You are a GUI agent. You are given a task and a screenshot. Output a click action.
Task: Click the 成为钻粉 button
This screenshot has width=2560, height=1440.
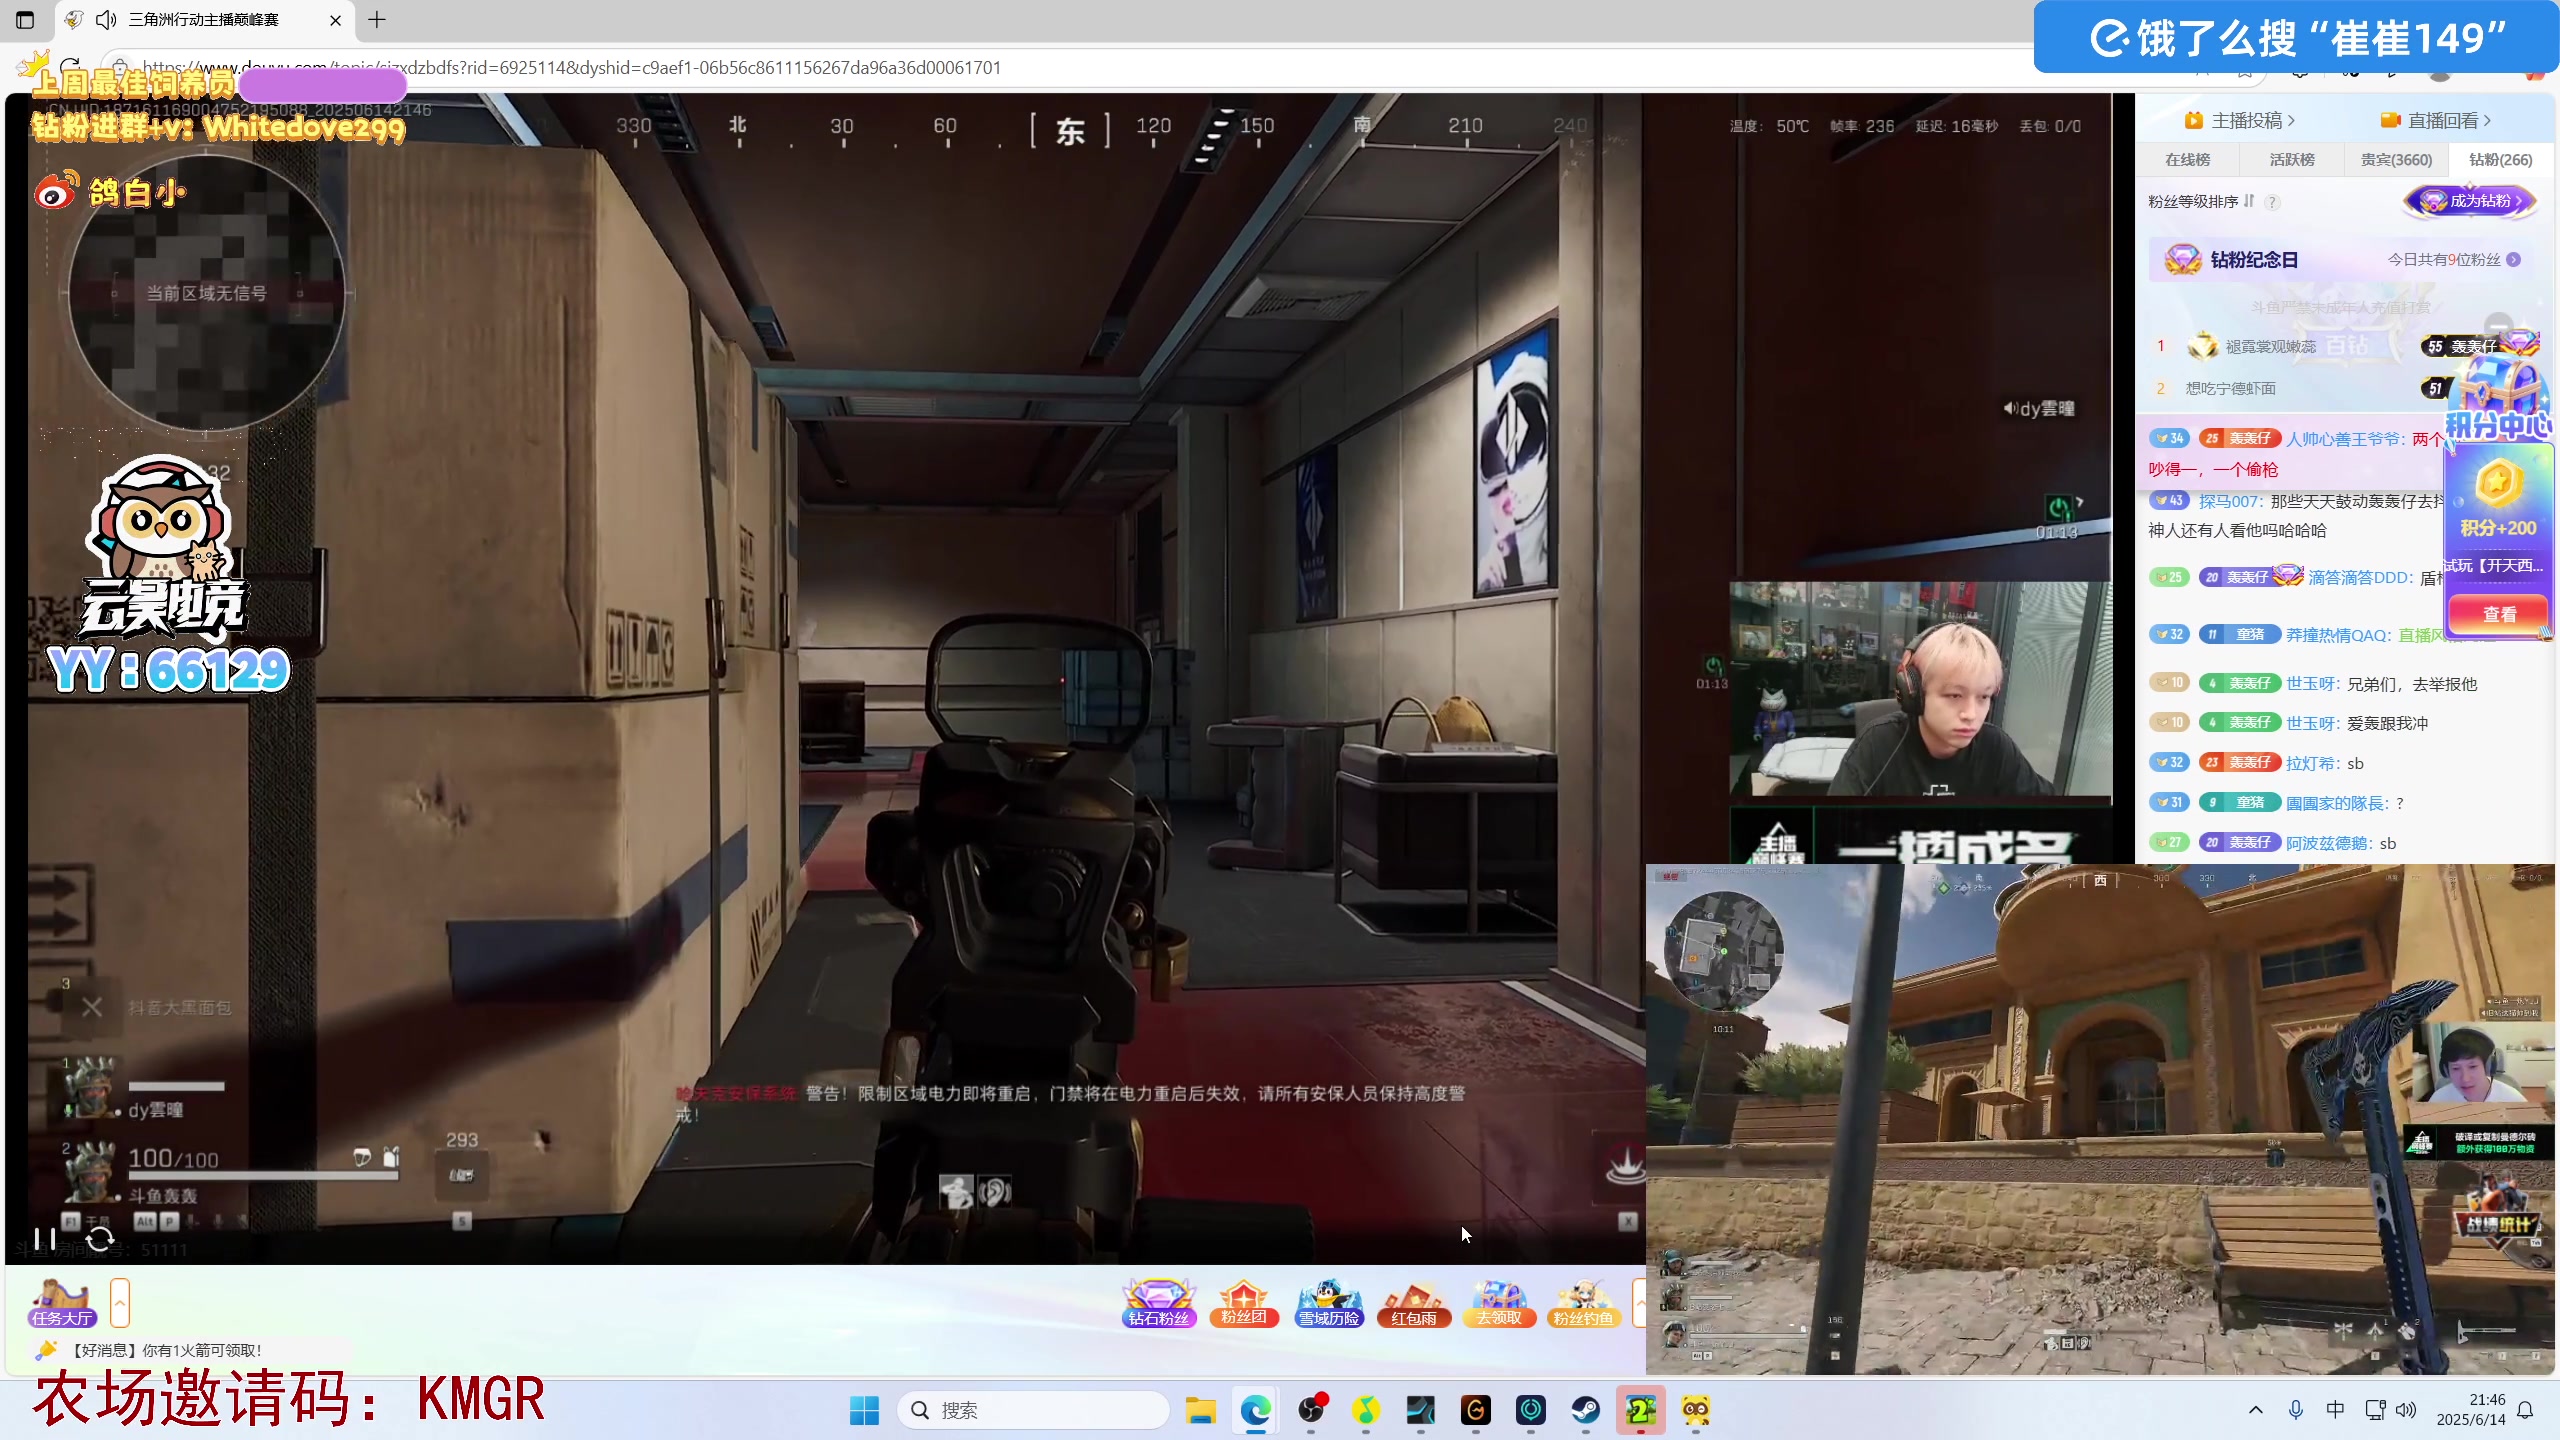tap(2469, 201)
